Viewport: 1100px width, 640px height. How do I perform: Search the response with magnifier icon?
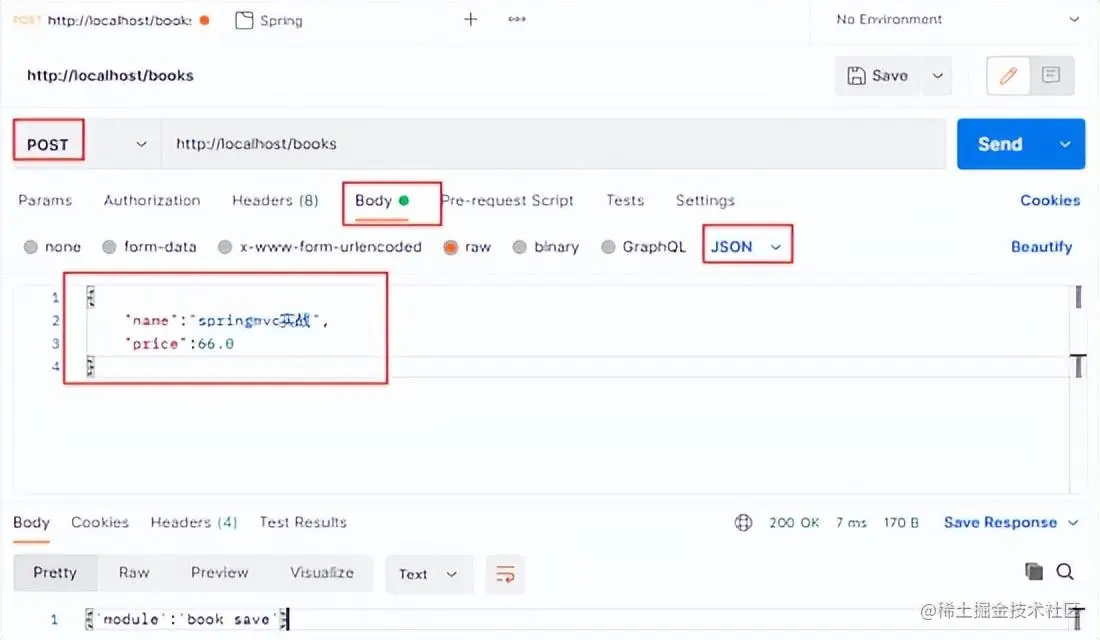pos(1064,571)
